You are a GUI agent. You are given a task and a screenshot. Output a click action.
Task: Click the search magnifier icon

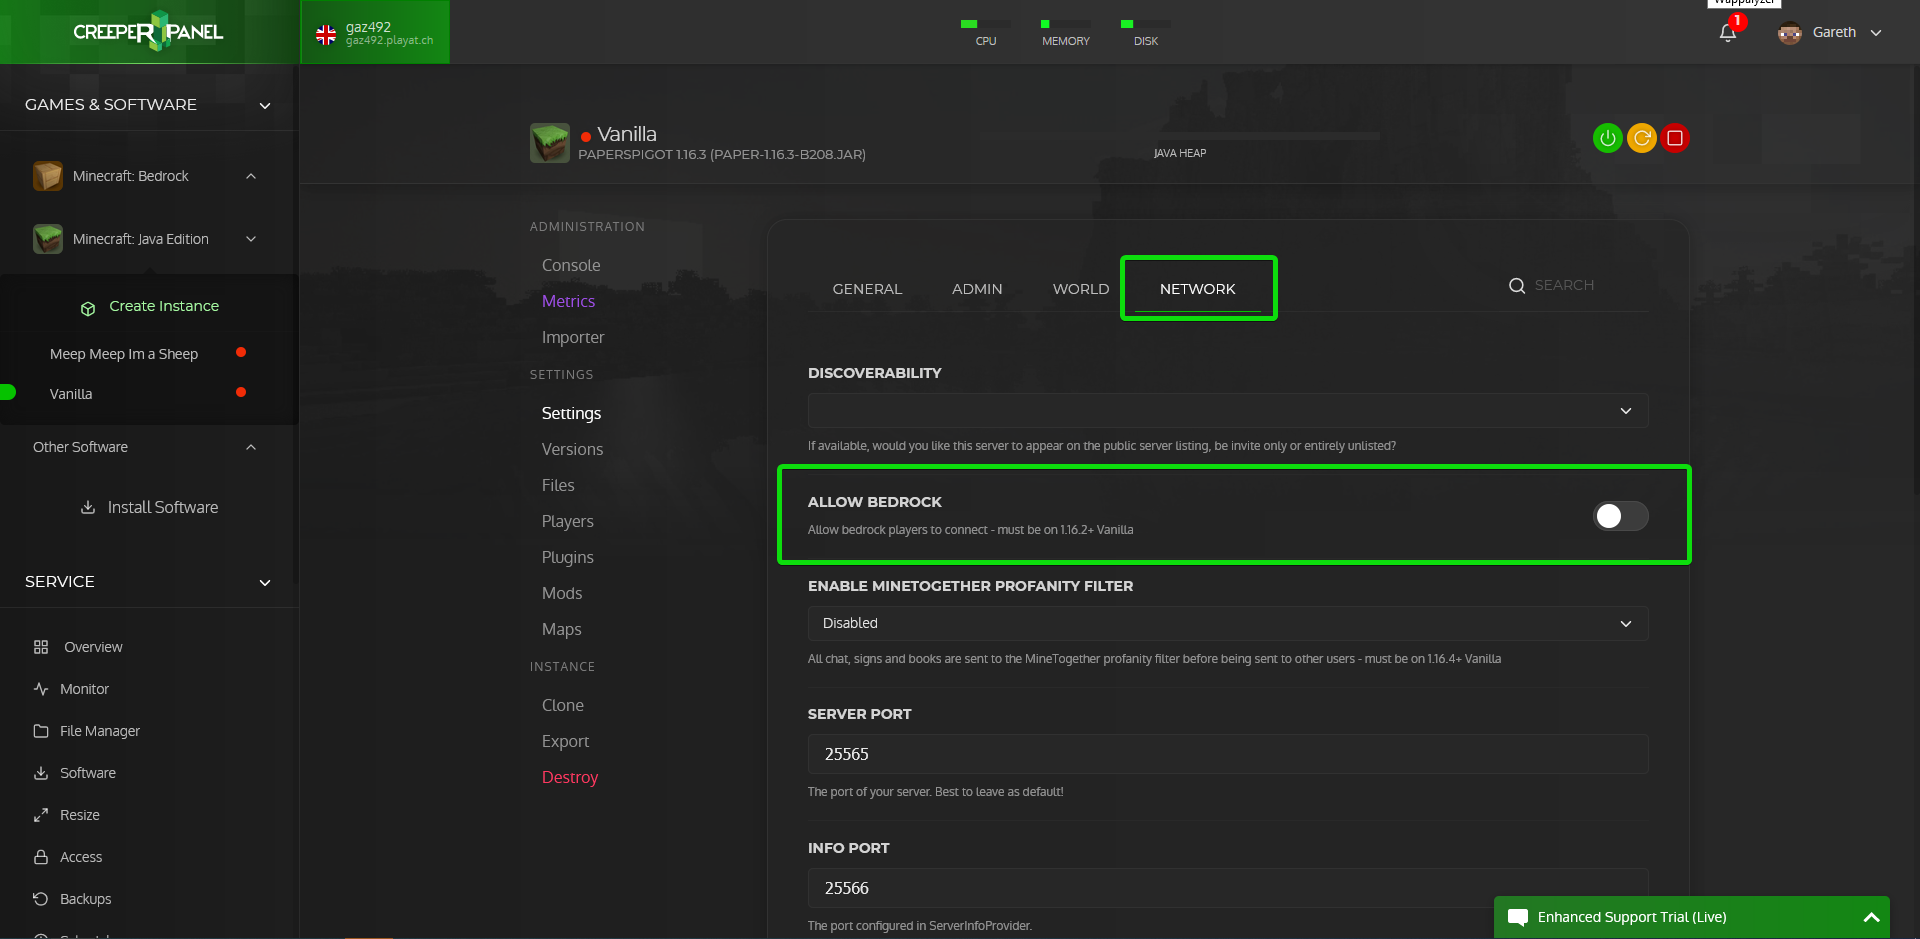tap(1517, 286)
